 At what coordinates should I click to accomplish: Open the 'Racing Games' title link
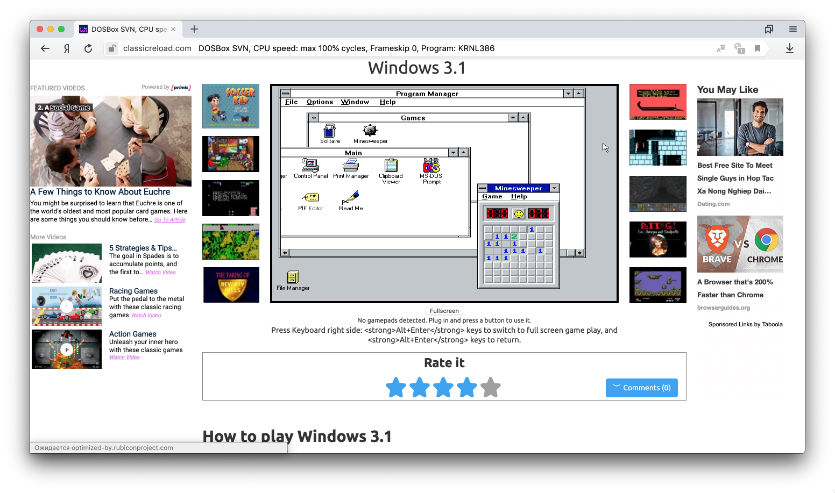[133, 291]
